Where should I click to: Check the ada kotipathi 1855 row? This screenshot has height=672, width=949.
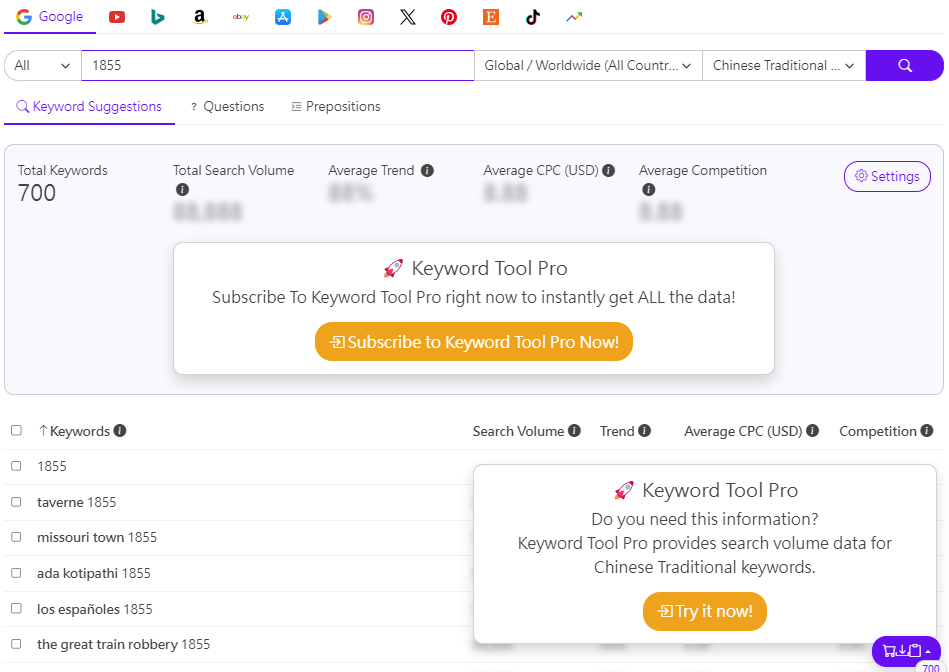(16, 573)
